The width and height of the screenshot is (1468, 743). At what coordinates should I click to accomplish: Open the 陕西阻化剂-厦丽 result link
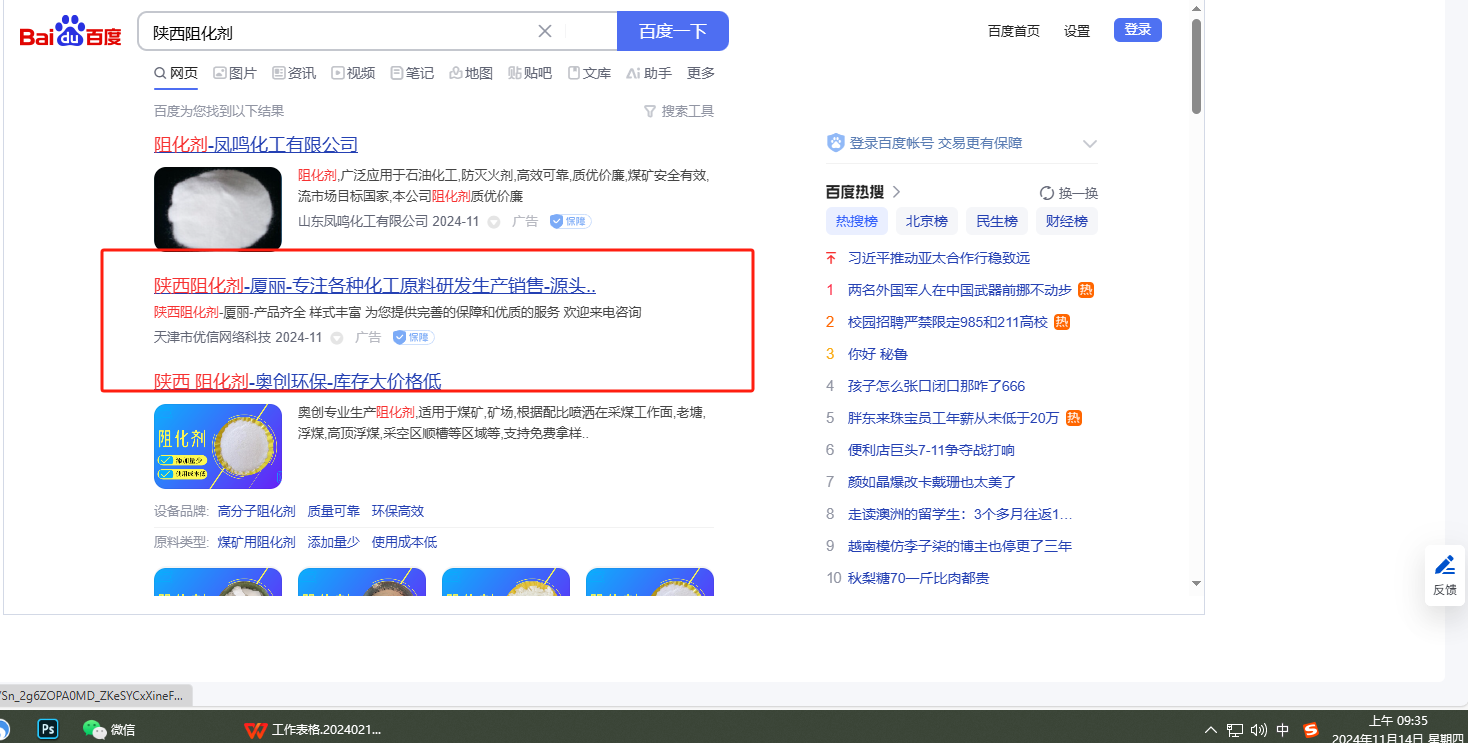coord(375,285)
